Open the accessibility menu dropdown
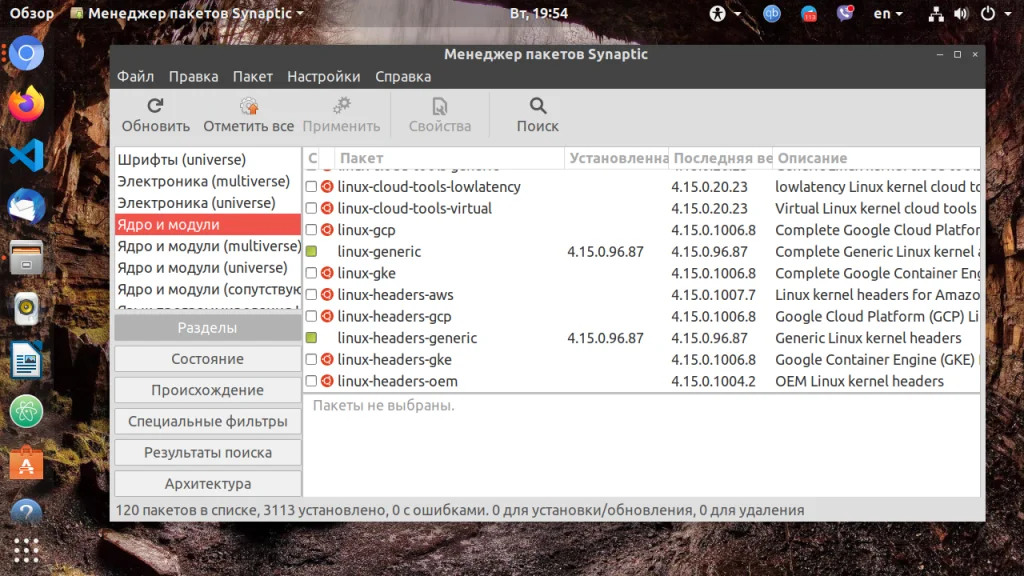Image resolution: width=1024 pixels, height=576 pixels. (725, 13)
